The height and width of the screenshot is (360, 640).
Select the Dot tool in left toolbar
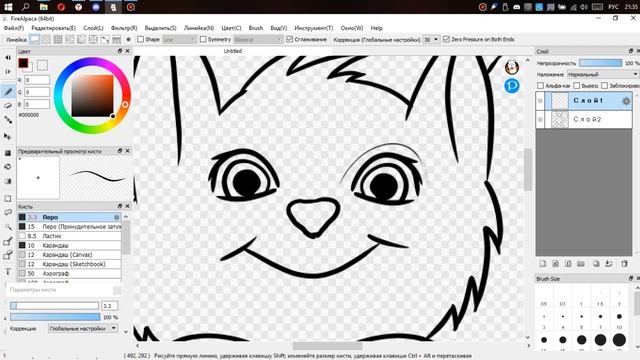pyautogui.click(x=8, y=120)
